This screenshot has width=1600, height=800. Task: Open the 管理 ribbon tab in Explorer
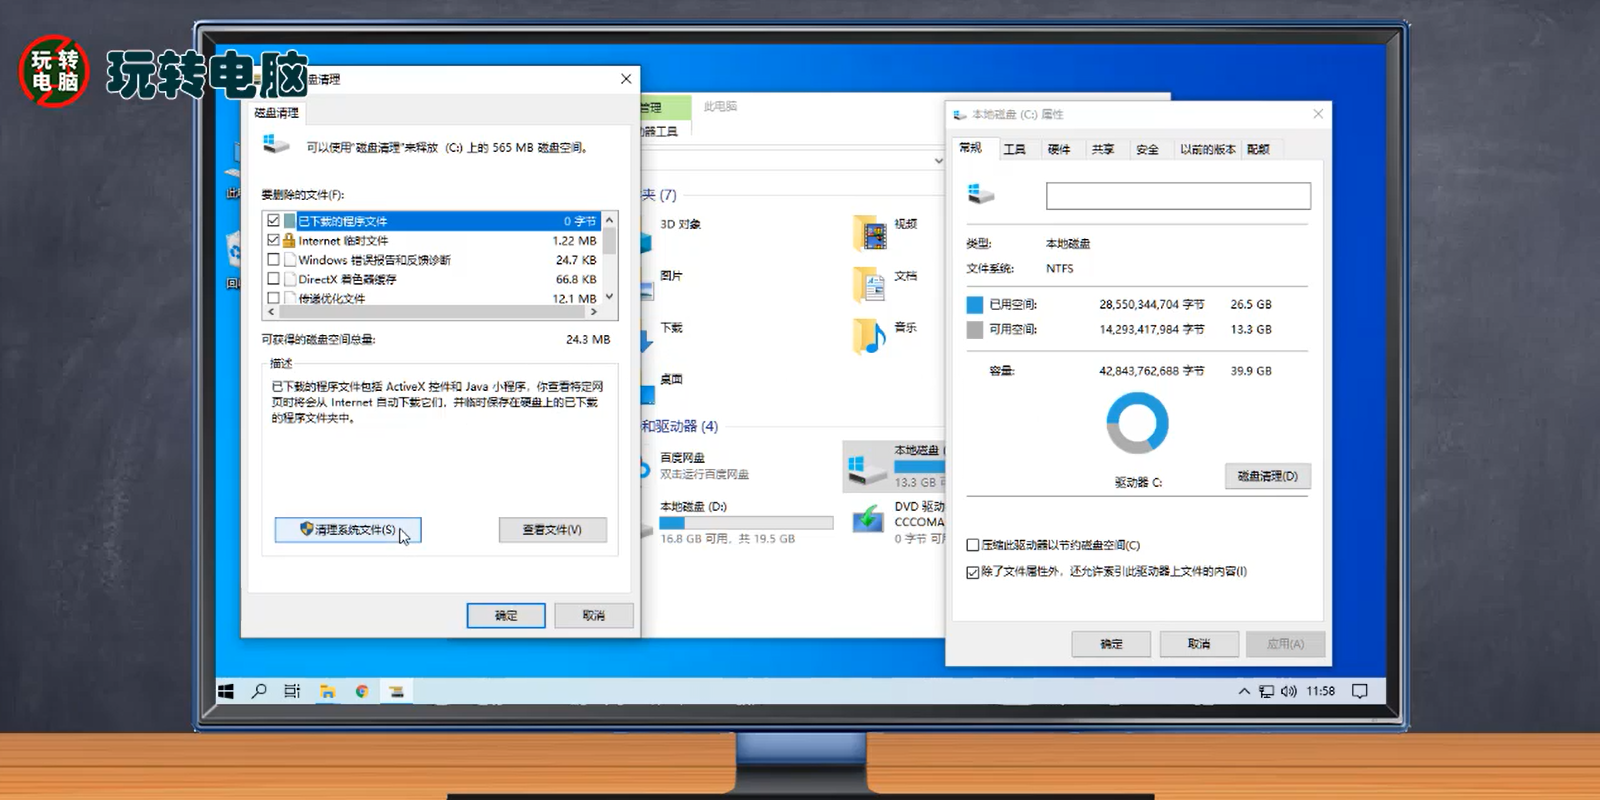click(664, 107)
